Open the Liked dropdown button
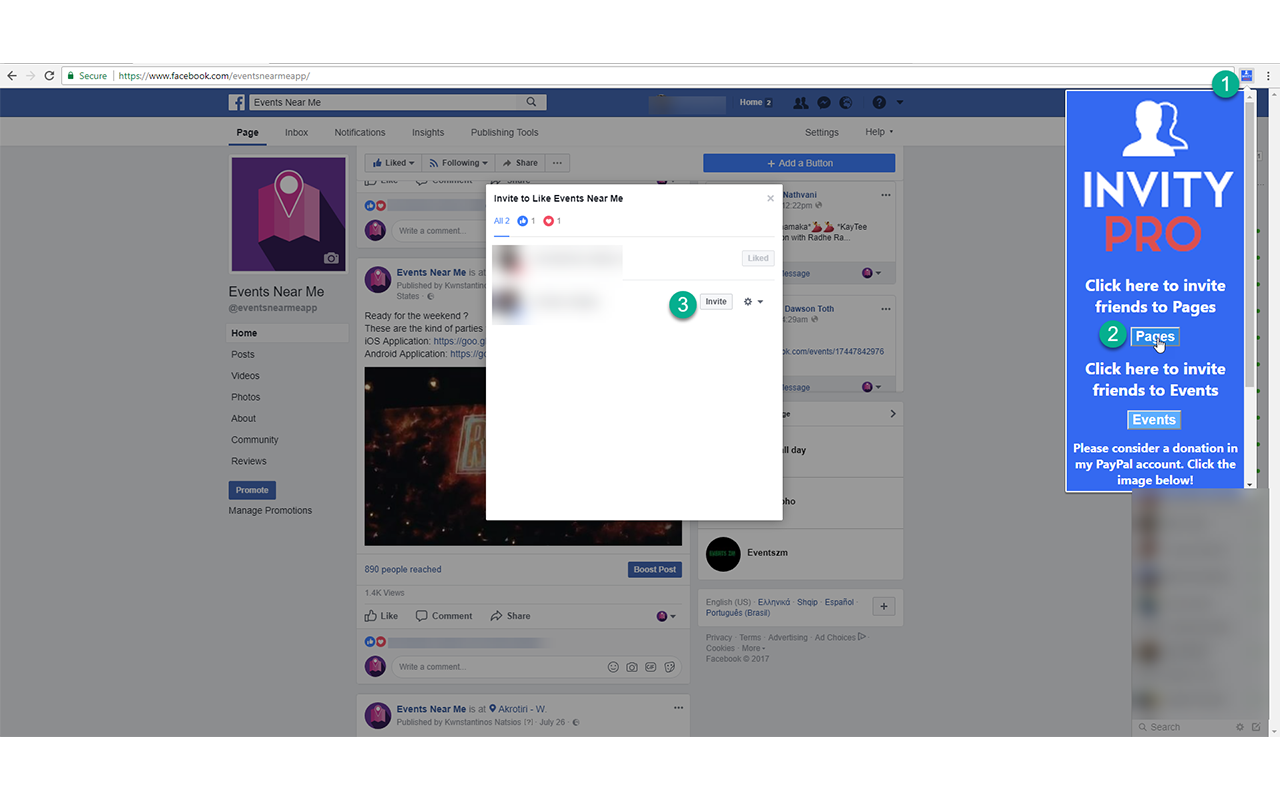 pyautogui.click(x=393, y=163)
